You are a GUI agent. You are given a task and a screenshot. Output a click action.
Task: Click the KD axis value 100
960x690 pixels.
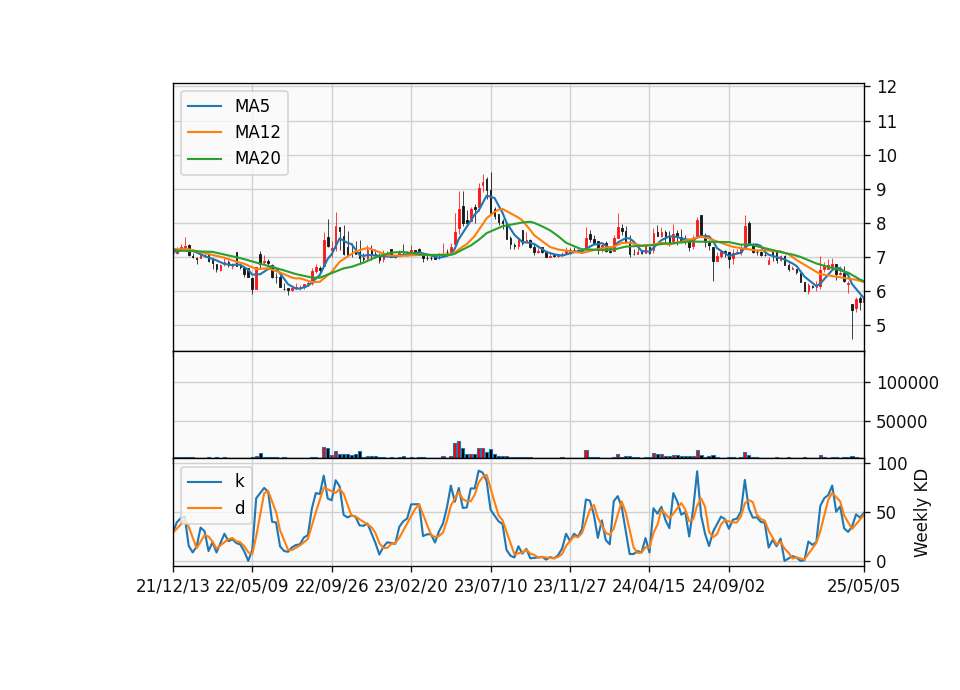click(892, 464)
